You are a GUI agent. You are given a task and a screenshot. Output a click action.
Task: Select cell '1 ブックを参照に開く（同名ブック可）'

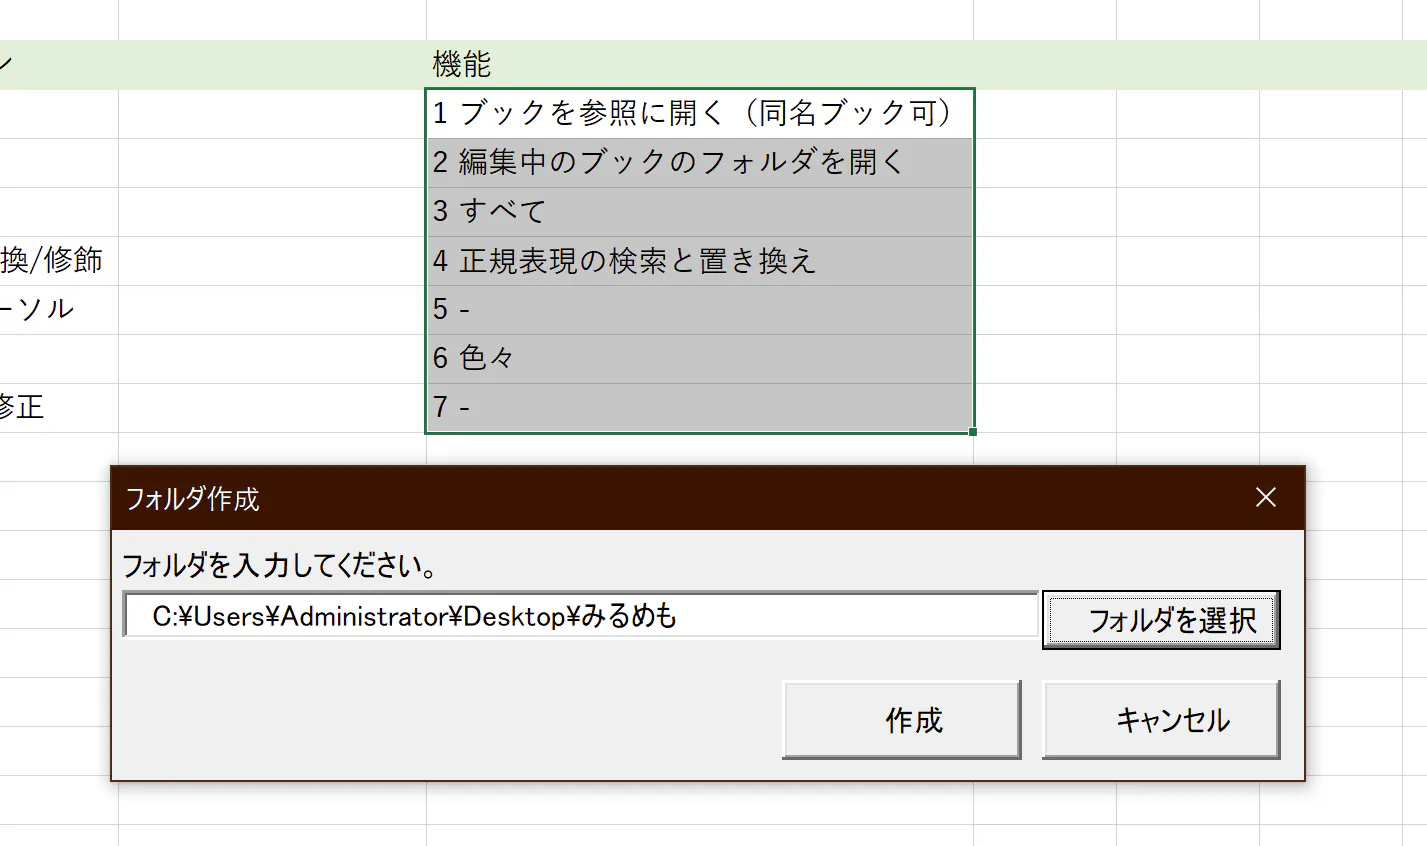pos(700,114)
